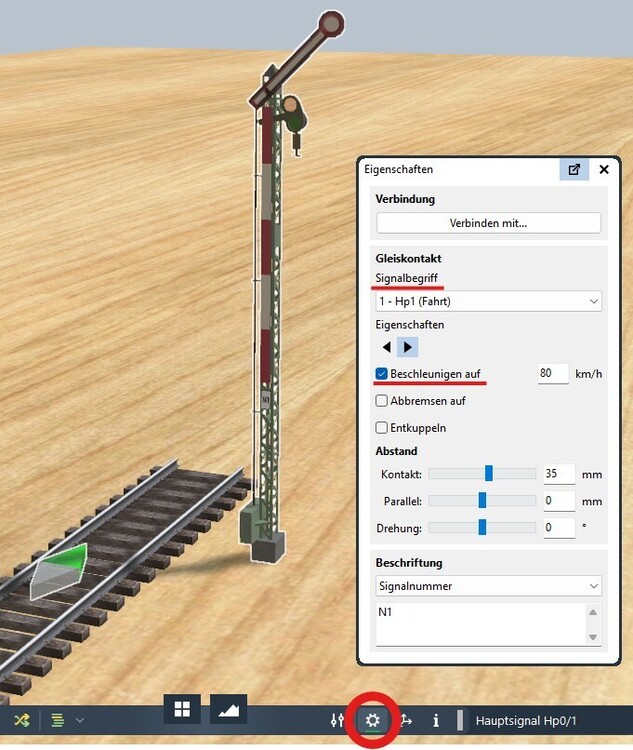Enable the Entkuppeln checkbox
This screenshot has height=750, width=633.
[x=381, y=428]
